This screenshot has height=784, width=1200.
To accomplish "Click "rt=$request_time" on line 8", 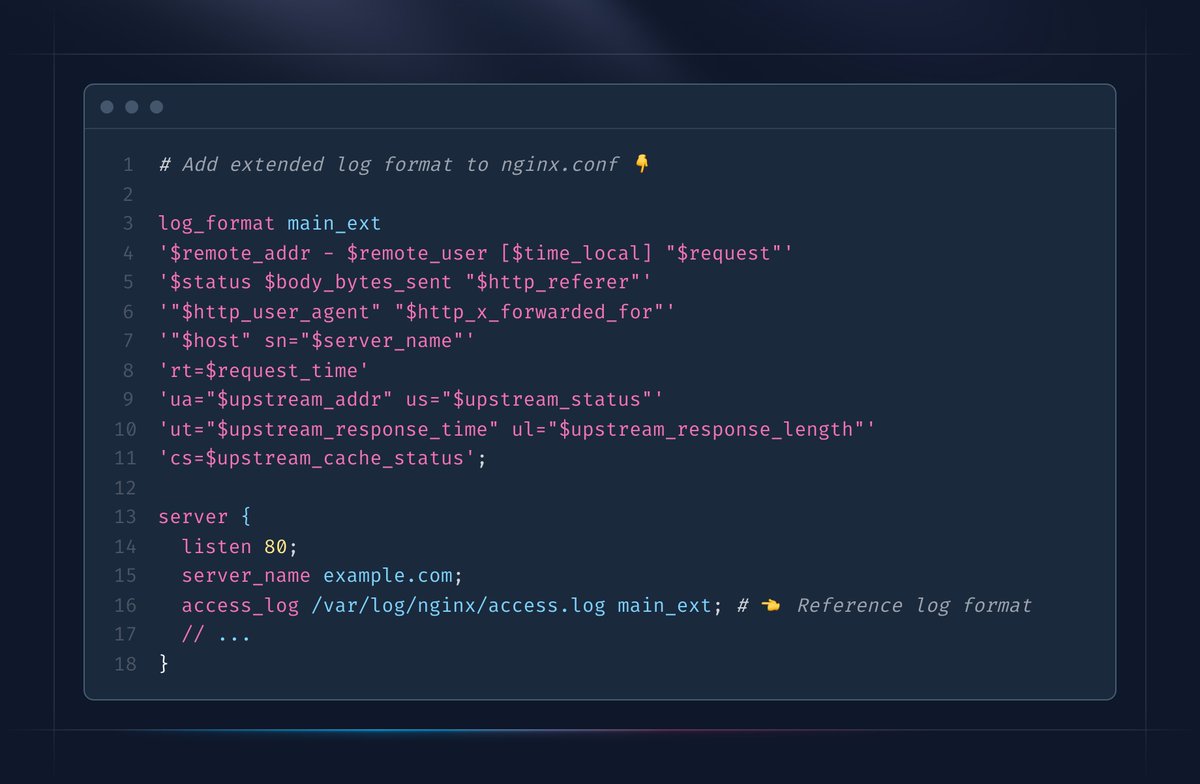I will (x=264, y=371).
